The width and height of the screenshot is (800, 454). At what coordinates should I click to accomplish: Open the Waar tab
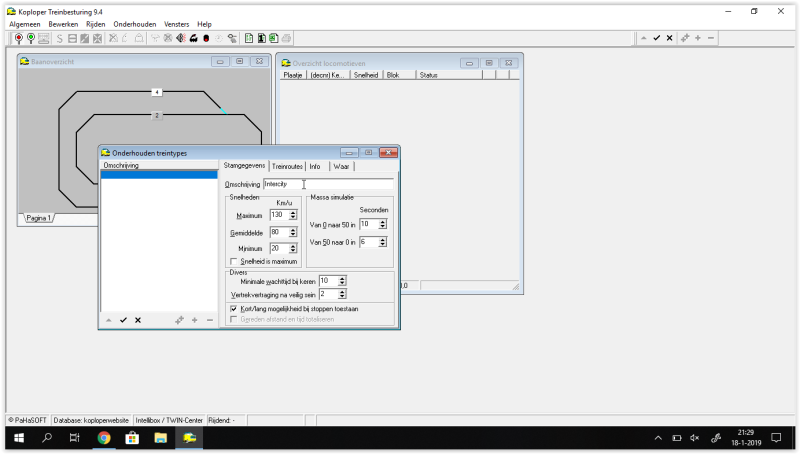pyautogui.click(x=342, y=166)
